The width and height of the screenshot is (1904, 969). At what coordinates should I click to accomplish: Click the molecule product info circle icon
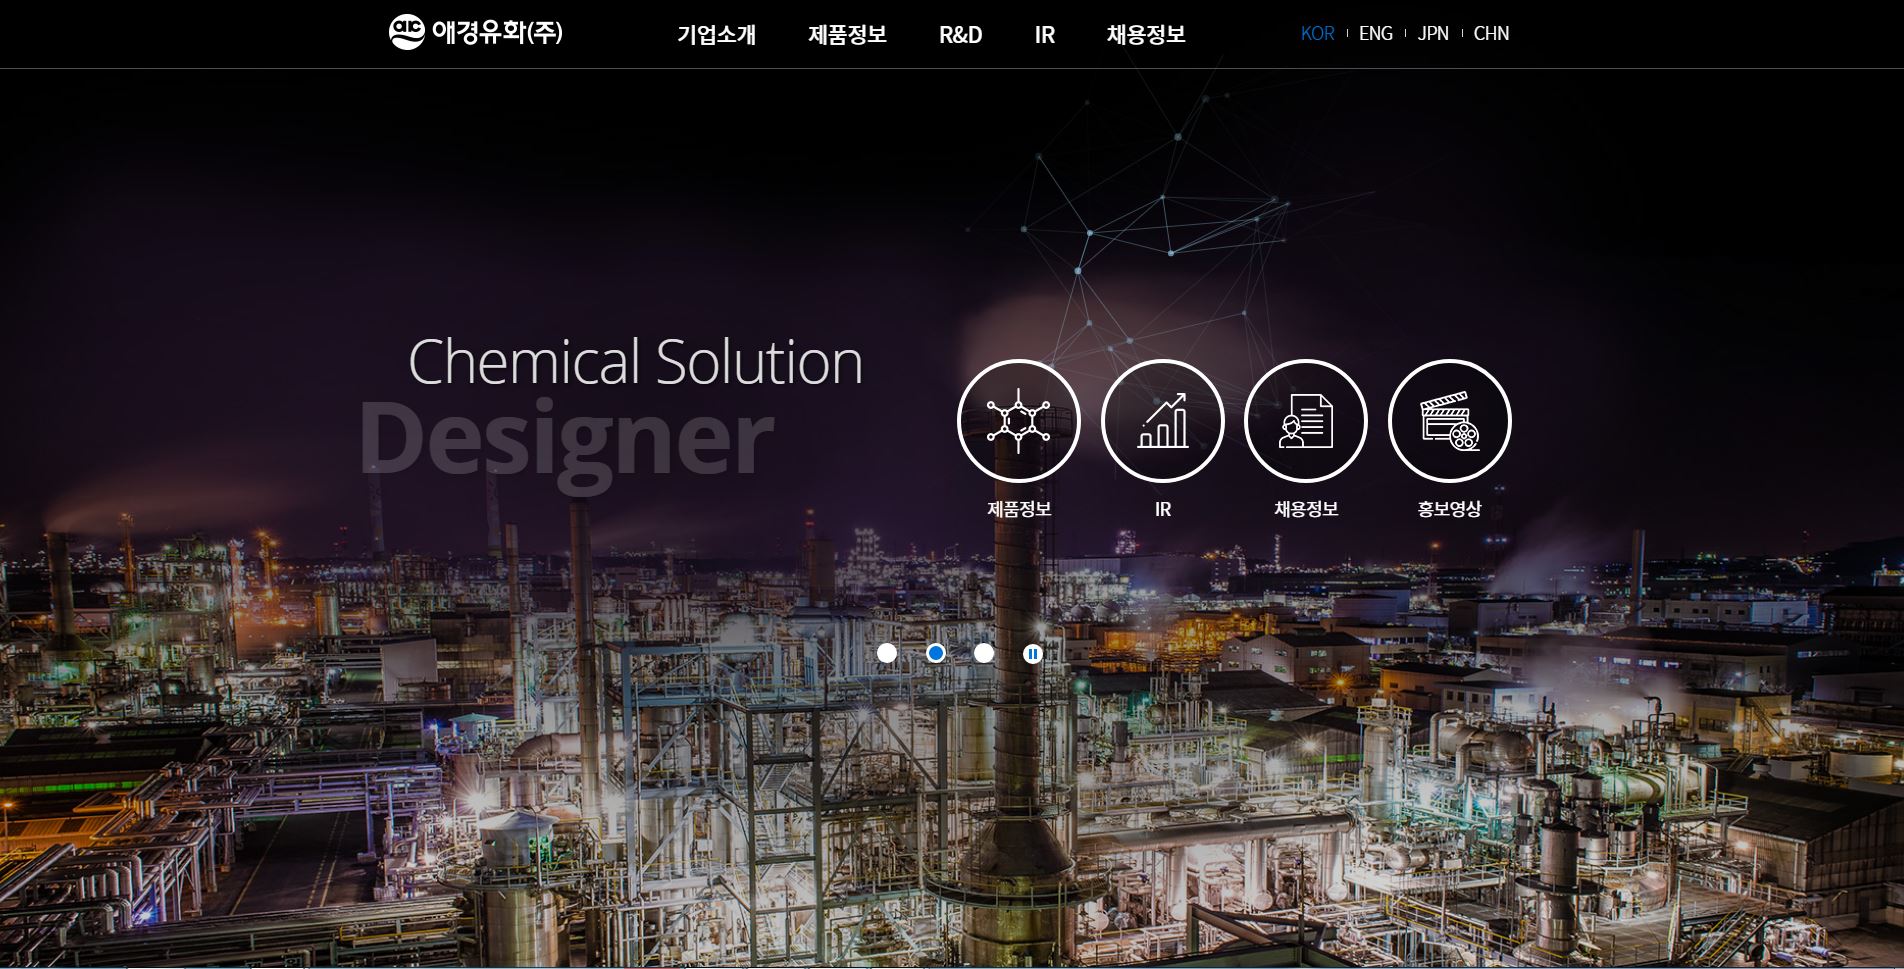(x=1019, y=421)
